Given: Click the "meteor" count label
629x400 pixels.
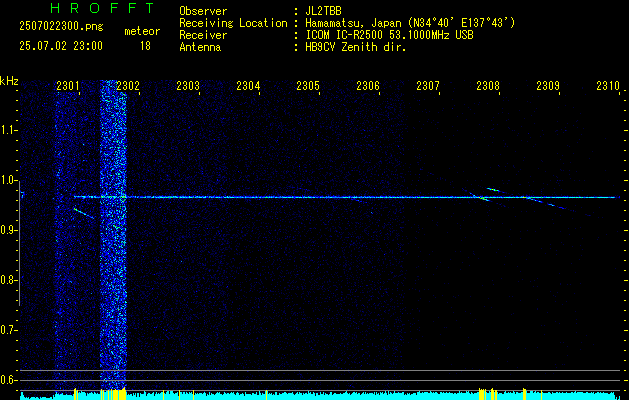Looking at the screenshot, I should pos(142,31).
